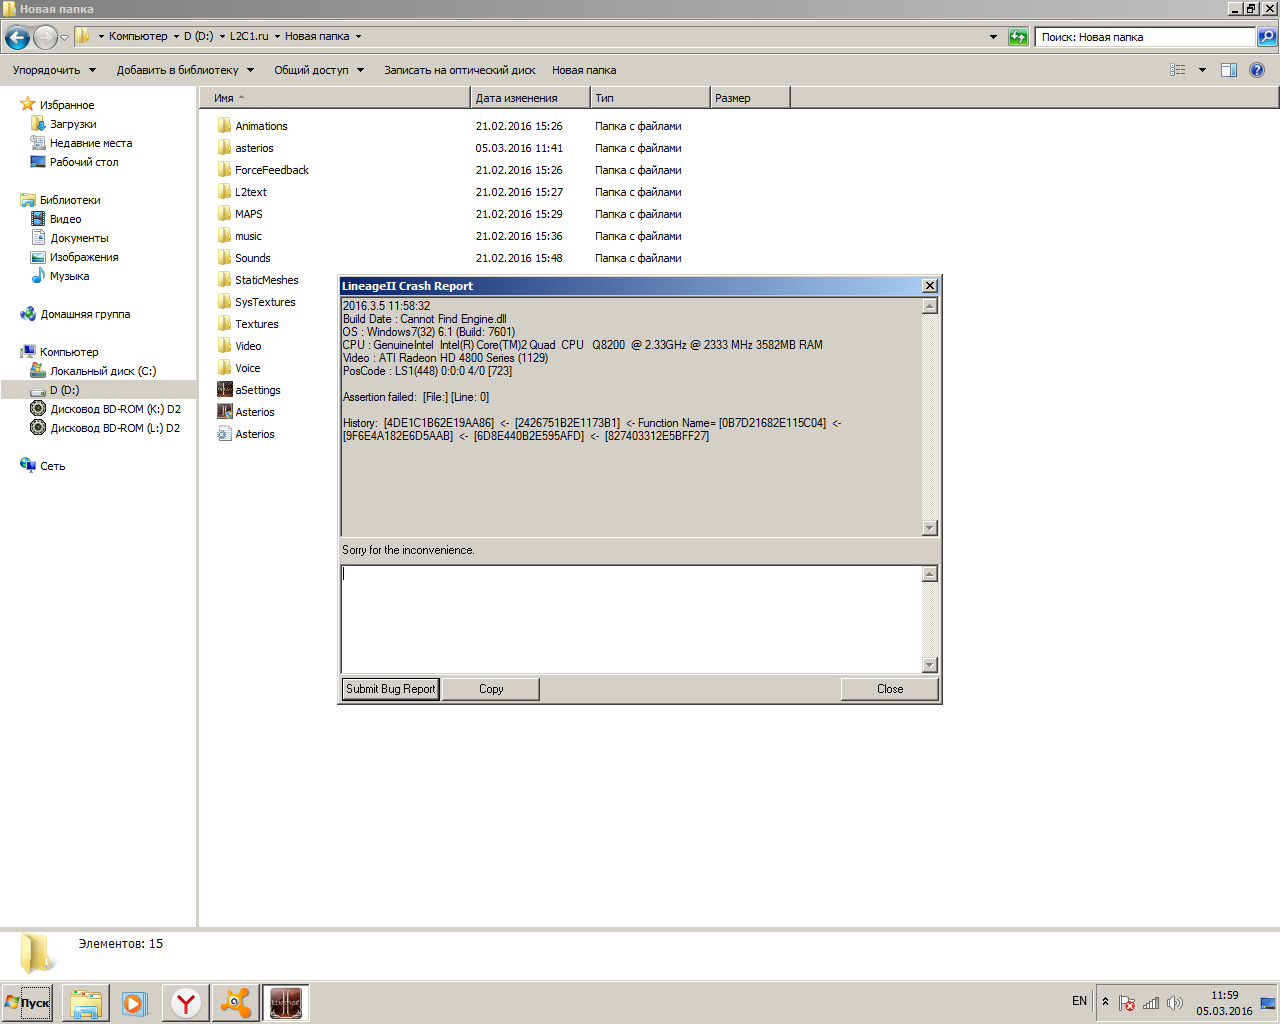Select the Sounds folder icon
Image resolution: width=1280 pixels, height=1024 pixels.
225,258
